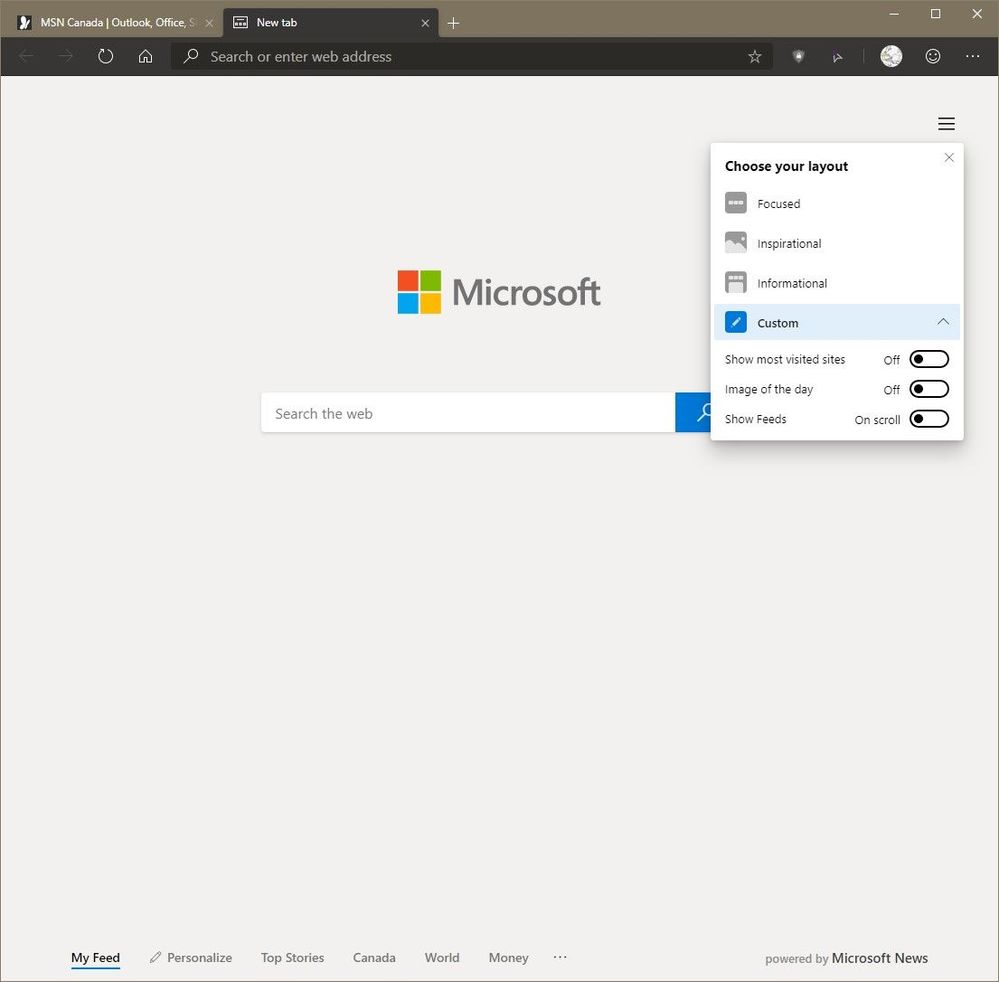Image resolution: width=999 pixels, height=982 pixels.
Task: Select the Custom layout option
Action: click(x=837, y=322)
